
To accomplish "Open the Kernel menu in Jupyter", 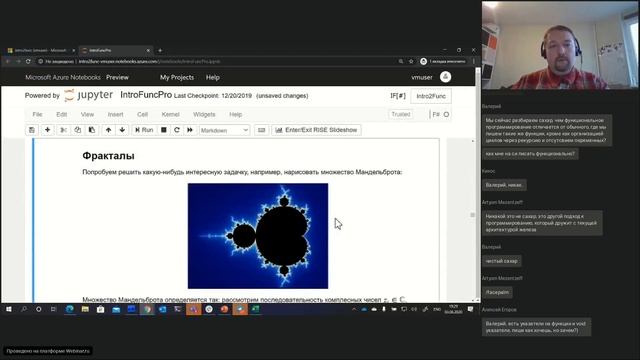I will pos(171,114).
